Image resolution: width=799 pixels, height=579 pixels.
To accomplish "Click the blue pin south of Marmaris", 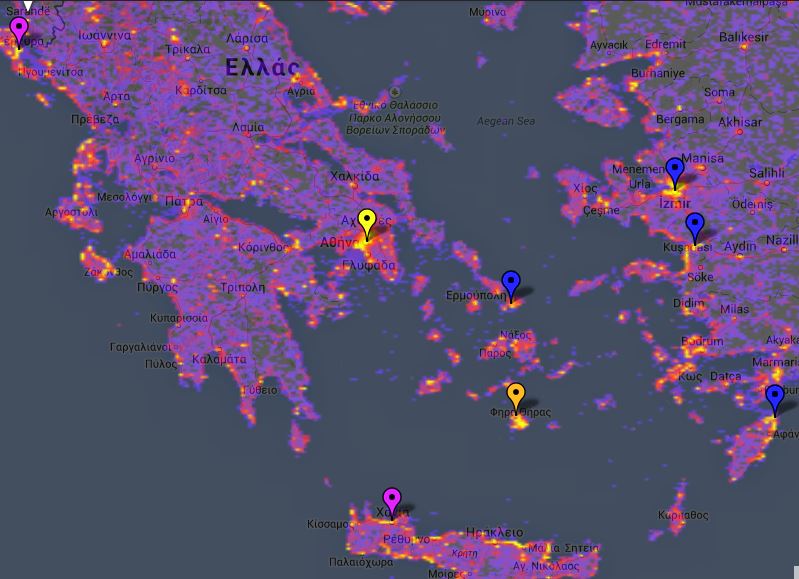I will click(774, 397).
